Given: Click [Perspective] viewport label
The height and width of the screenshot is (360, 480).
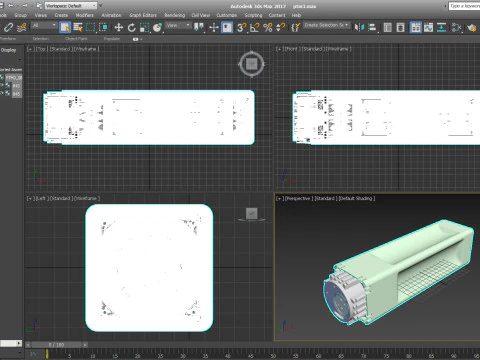Looking at the screenshot, I should click(x=298, y=198).
